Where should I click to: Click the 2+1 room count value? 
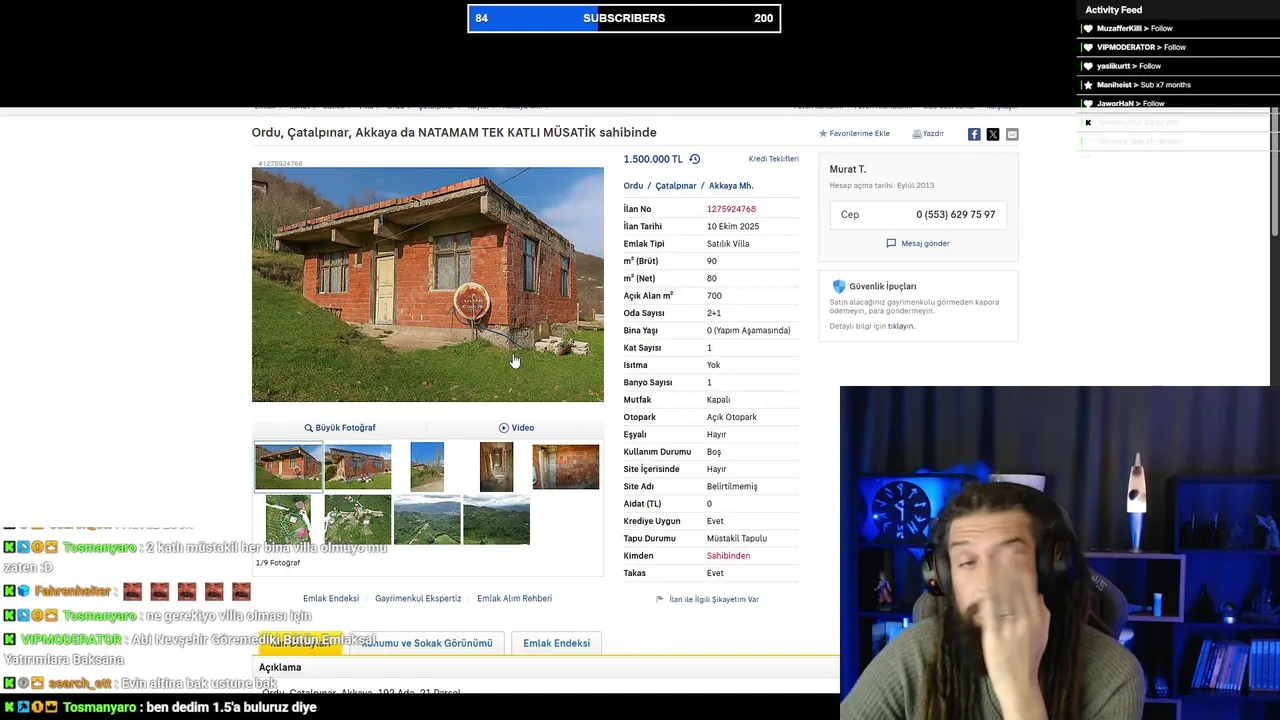(x=714, y=313)
